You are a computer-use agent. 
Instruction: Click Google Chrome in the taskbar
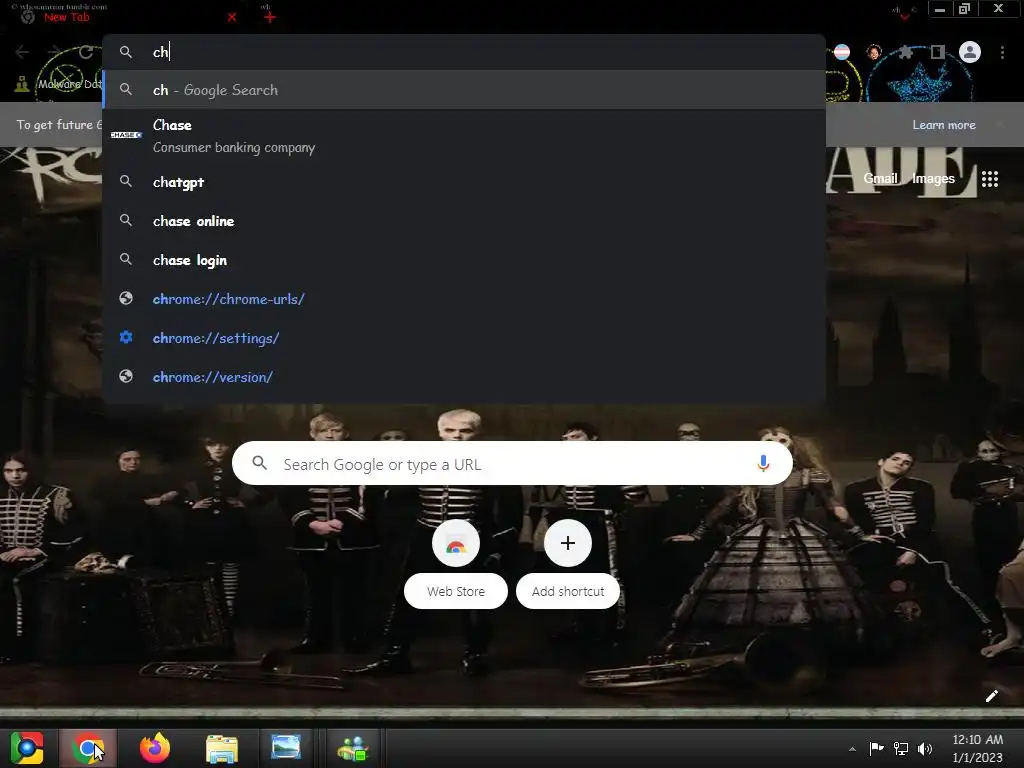click(x=88, y=748)
